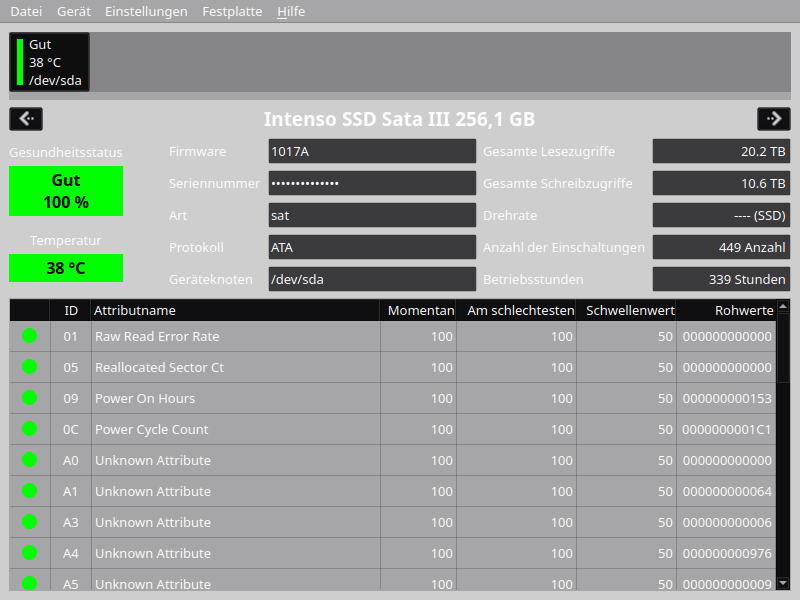
Task: Click the Protokoll field showing ATA
Action: [x=372, y=247]
